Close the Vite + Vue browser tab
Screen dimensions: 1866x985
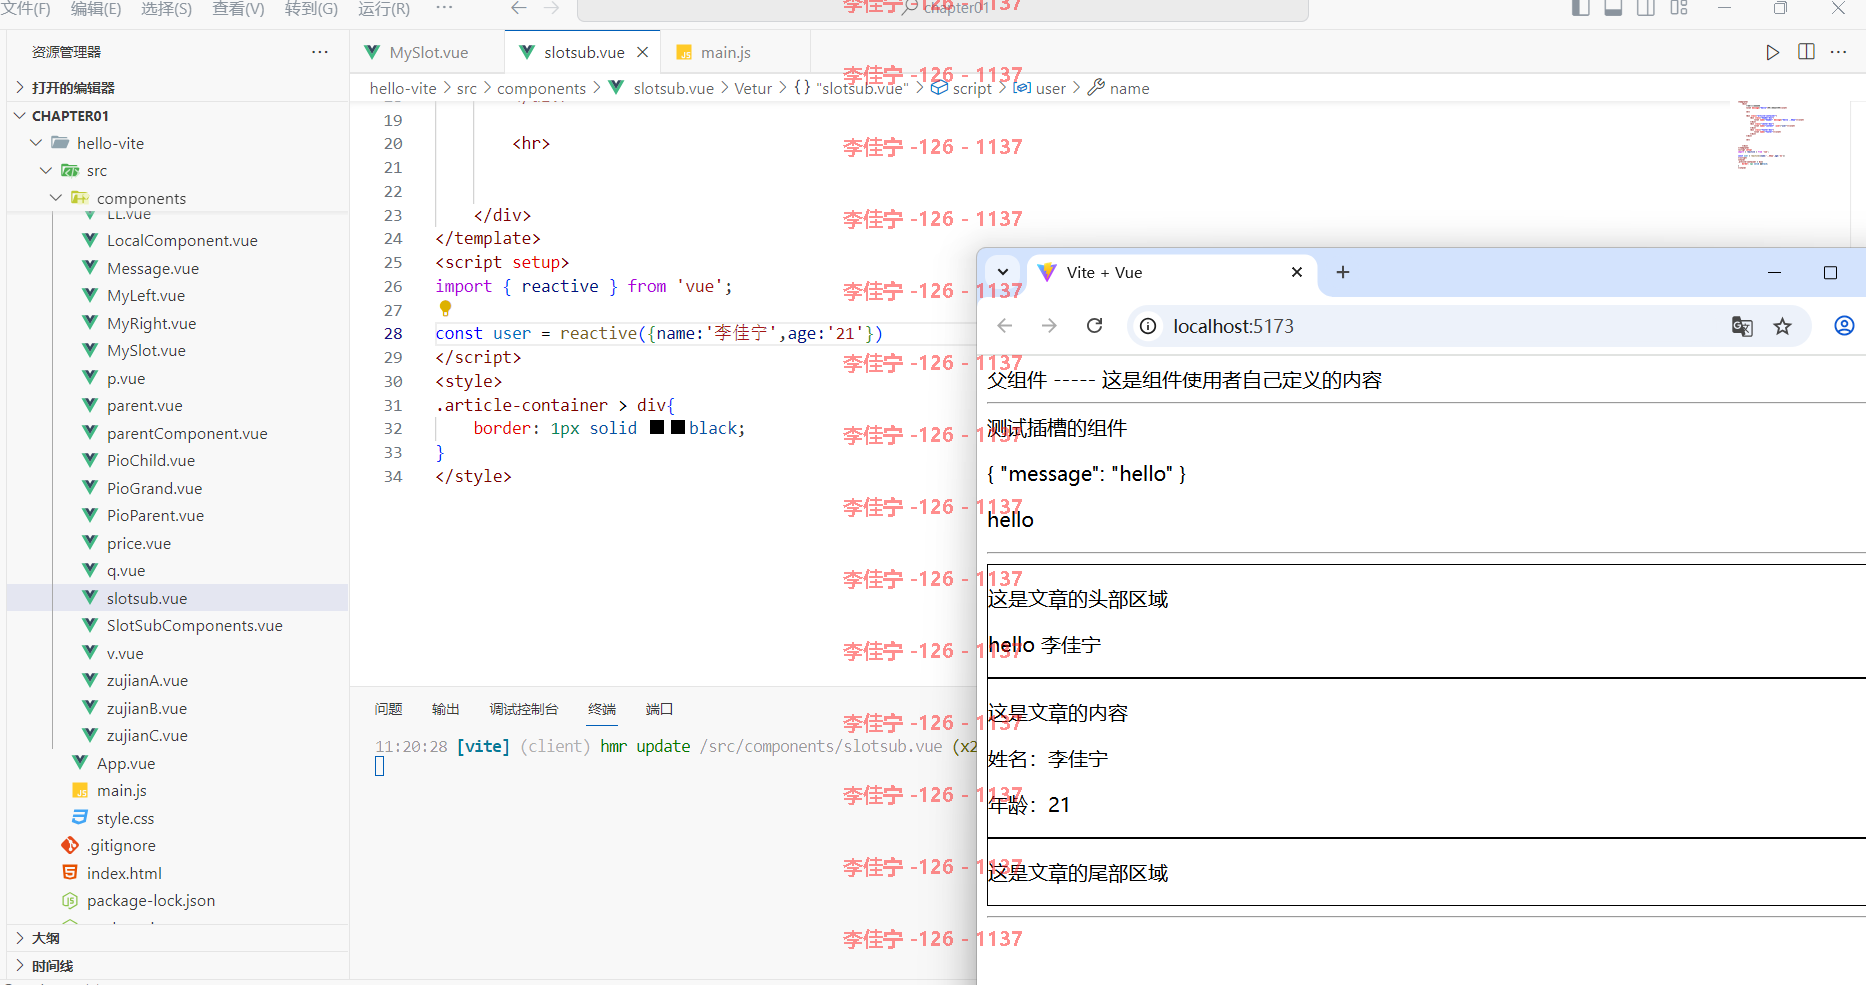pos(1297,272)
